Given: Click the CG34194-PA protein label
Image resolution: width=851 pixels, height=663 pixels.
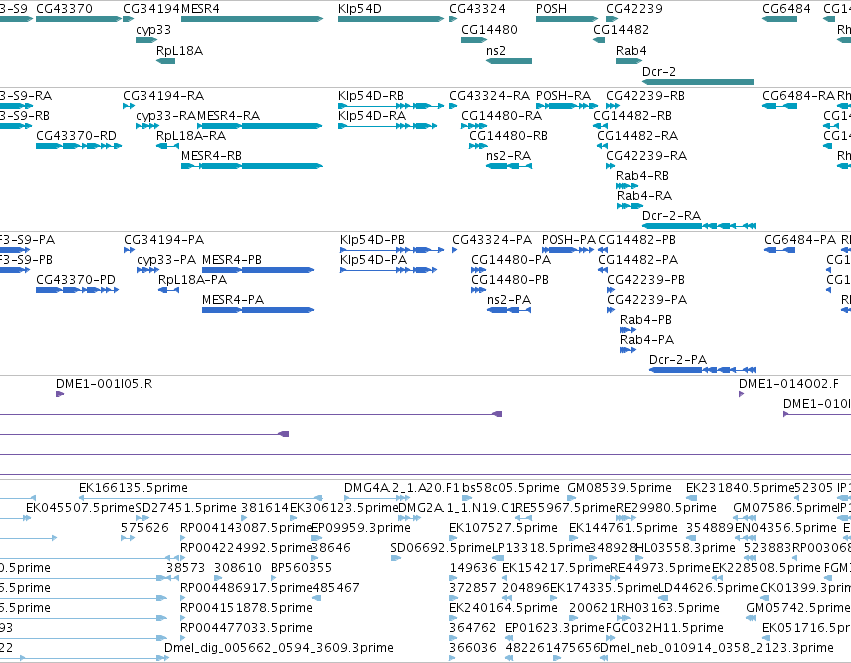Looking at the screenshot, I should pos(164,240).
